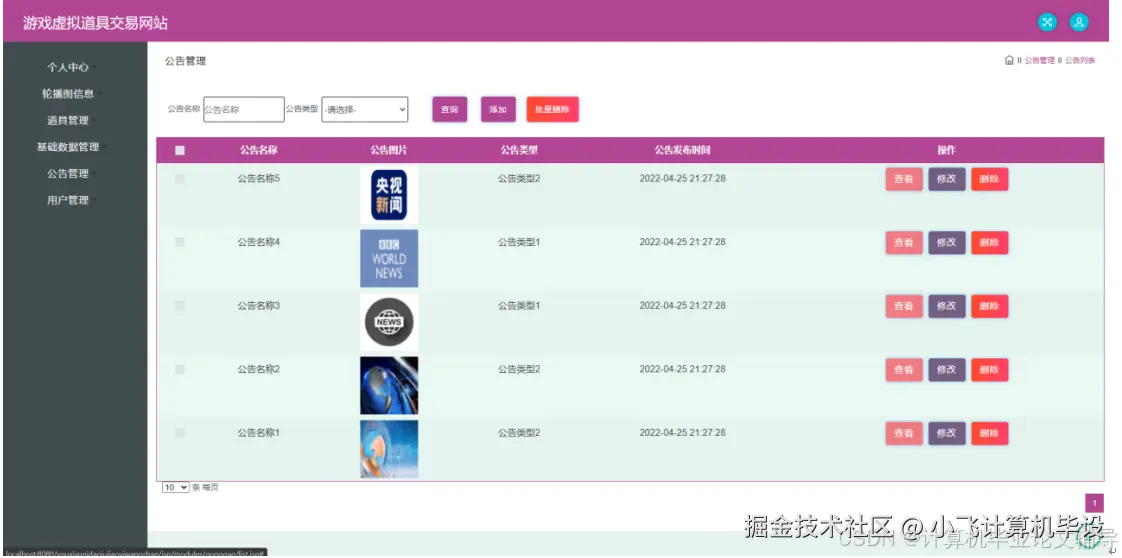
Task: Check the box for 公告名称4 row
Action: (x=180, y=243)
